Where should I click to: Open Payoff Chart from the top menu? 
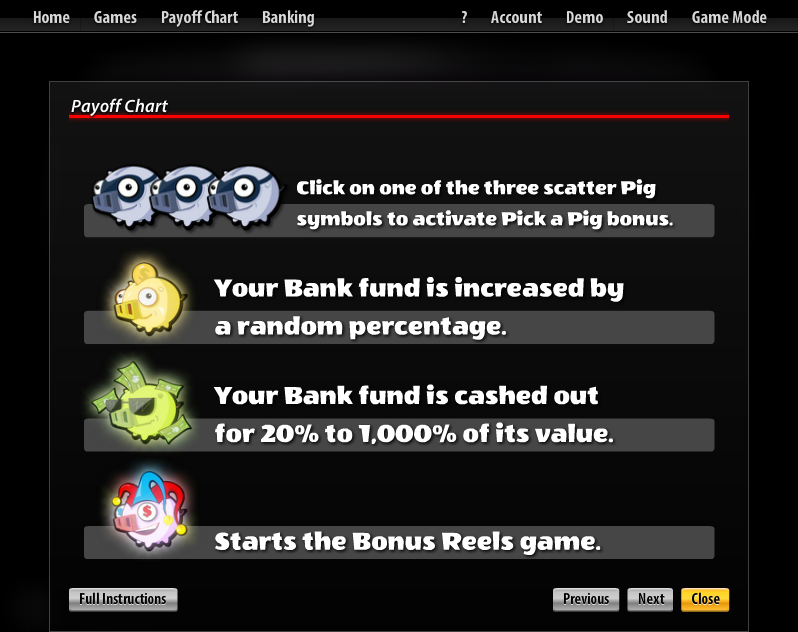pos(200,17)
